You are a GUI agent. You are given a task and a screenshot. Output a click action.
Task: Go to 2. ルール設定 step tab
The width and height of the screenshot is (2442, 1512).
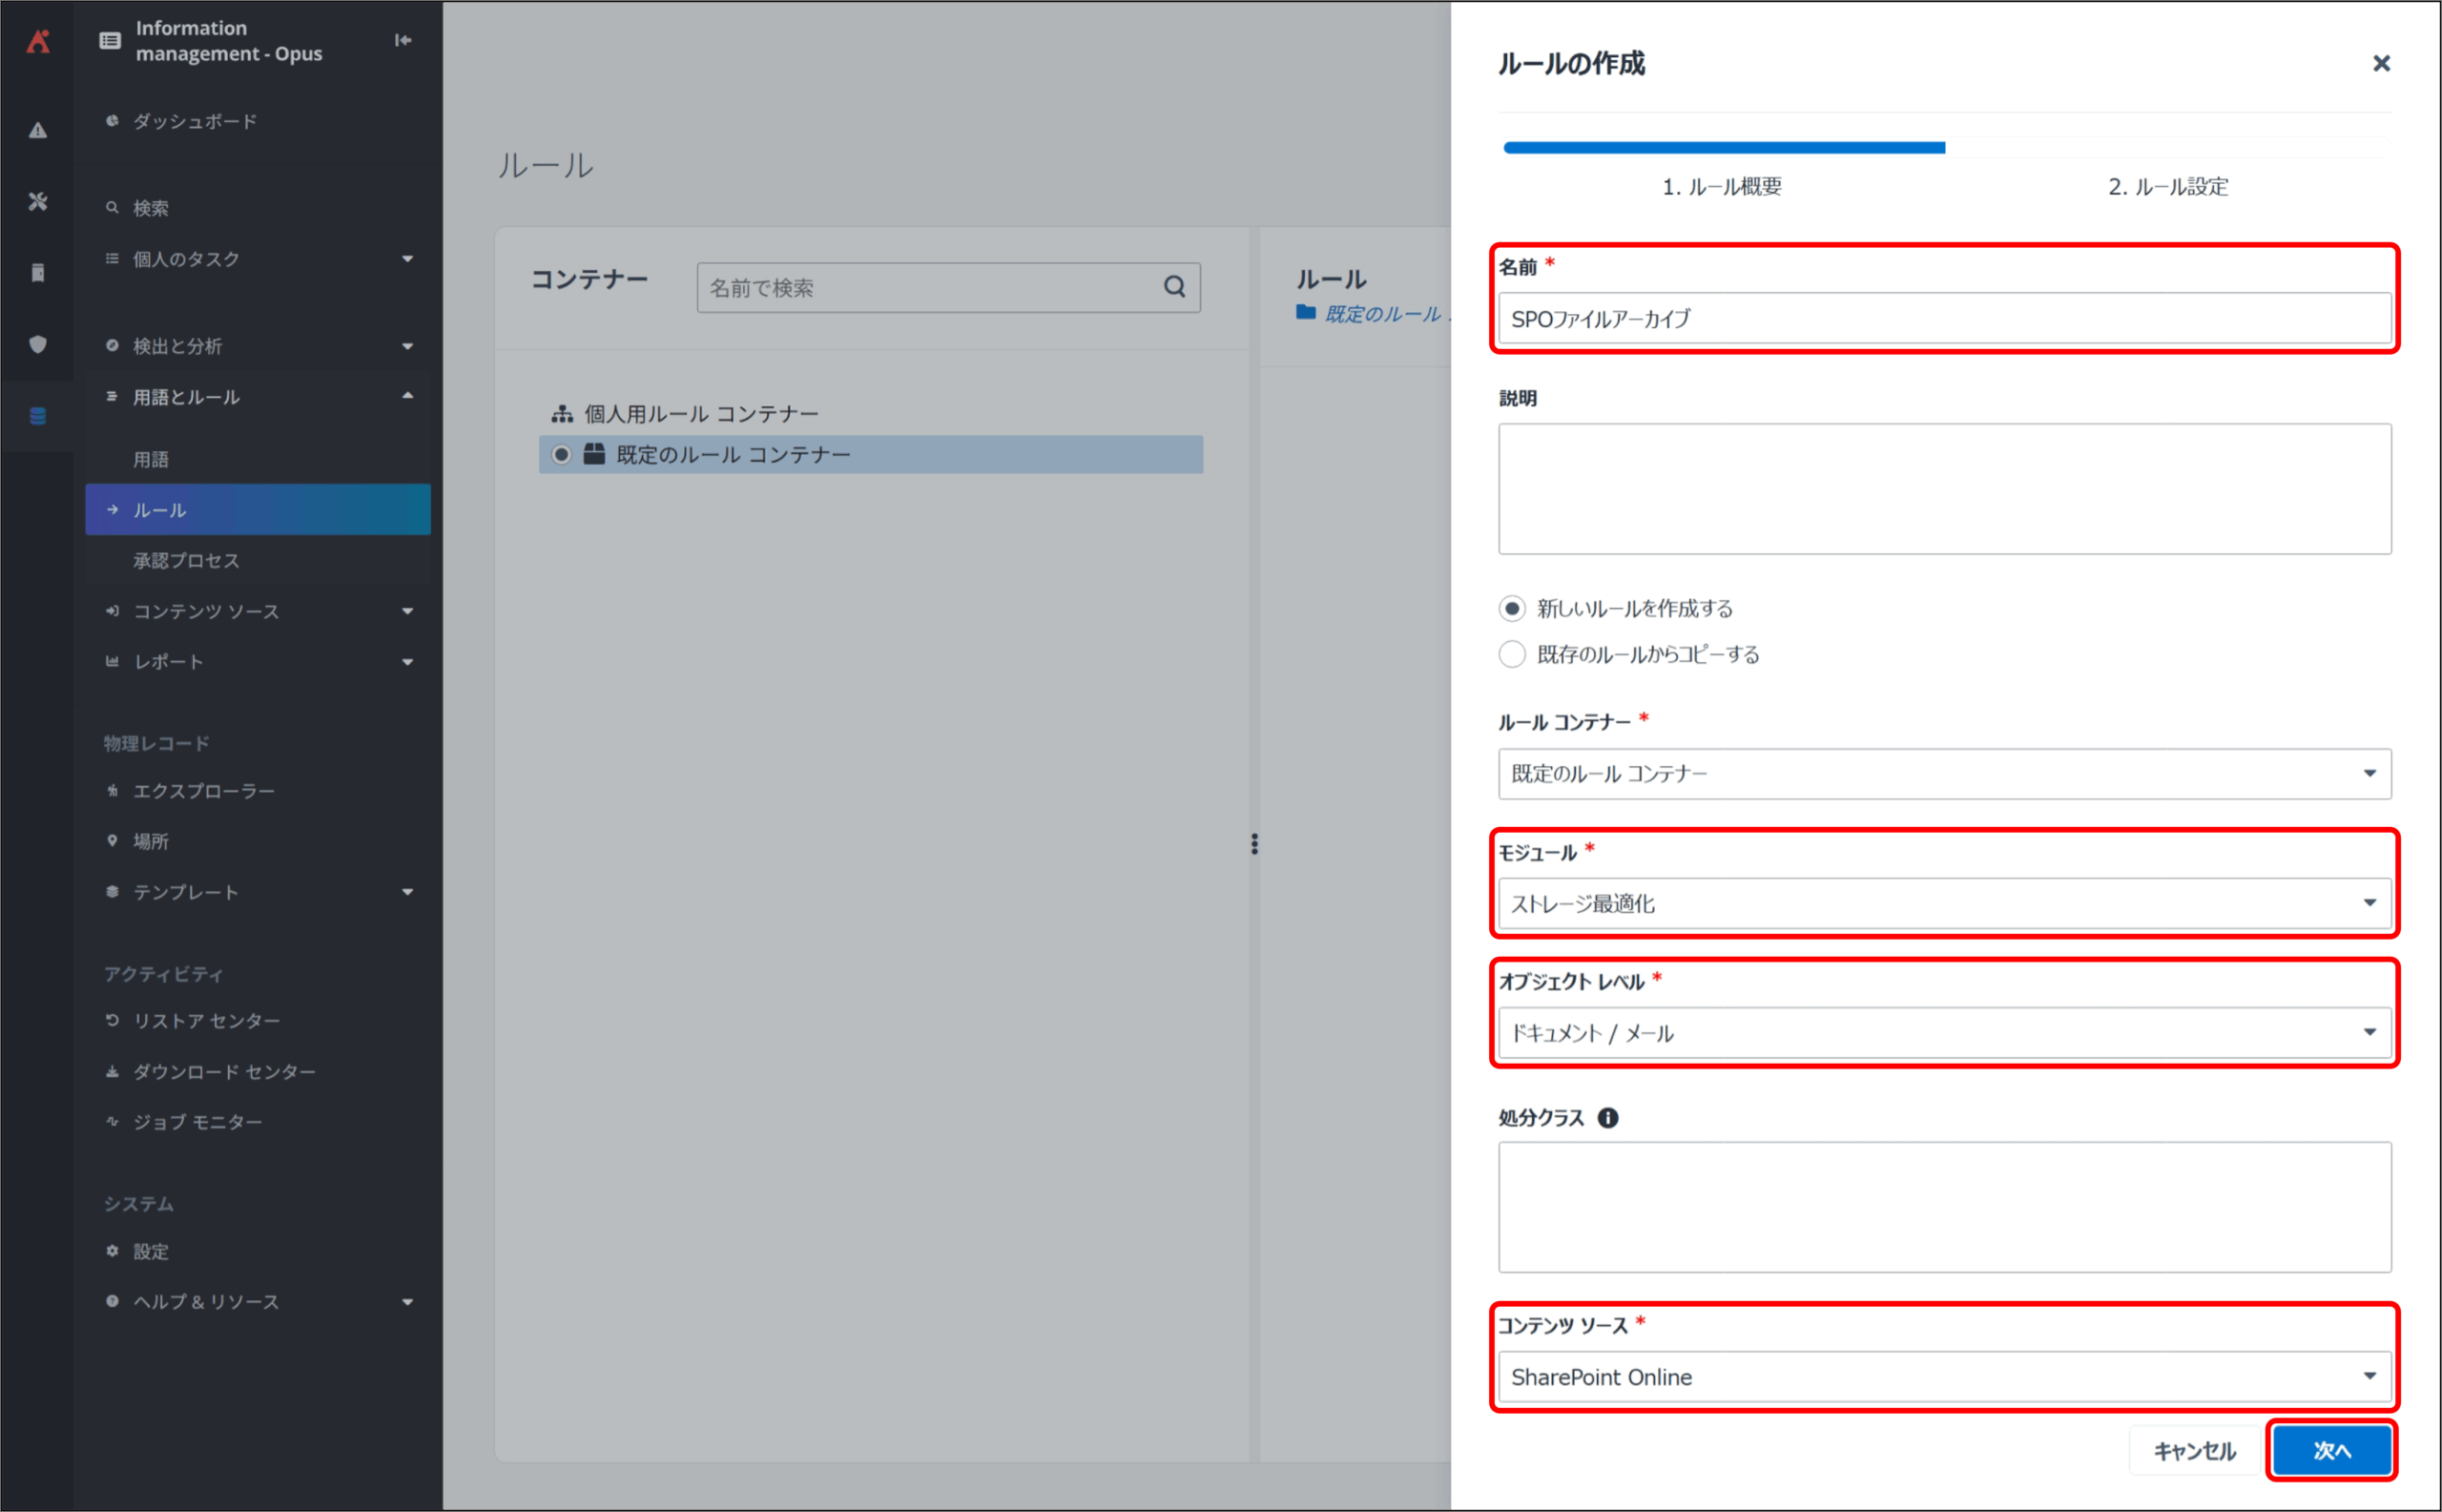pos(2167,186)
